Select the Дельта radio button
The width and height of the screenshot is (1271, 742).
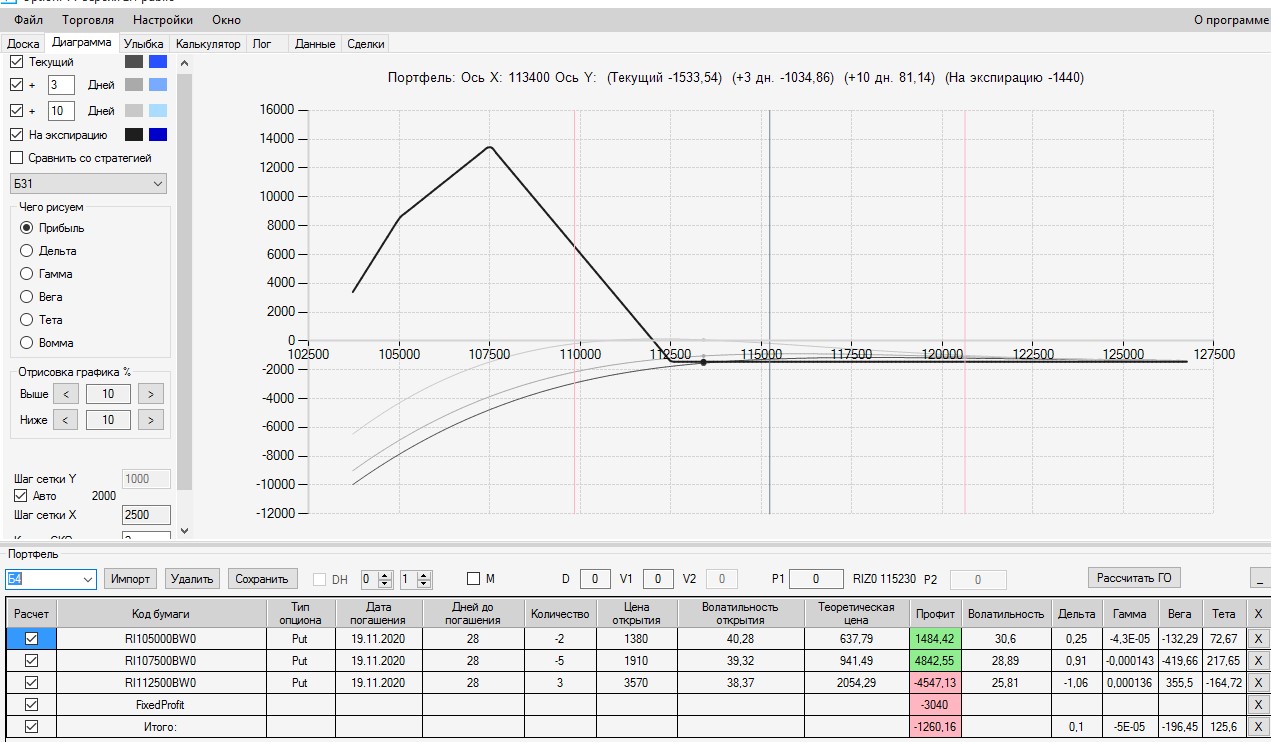coord(27,251)
